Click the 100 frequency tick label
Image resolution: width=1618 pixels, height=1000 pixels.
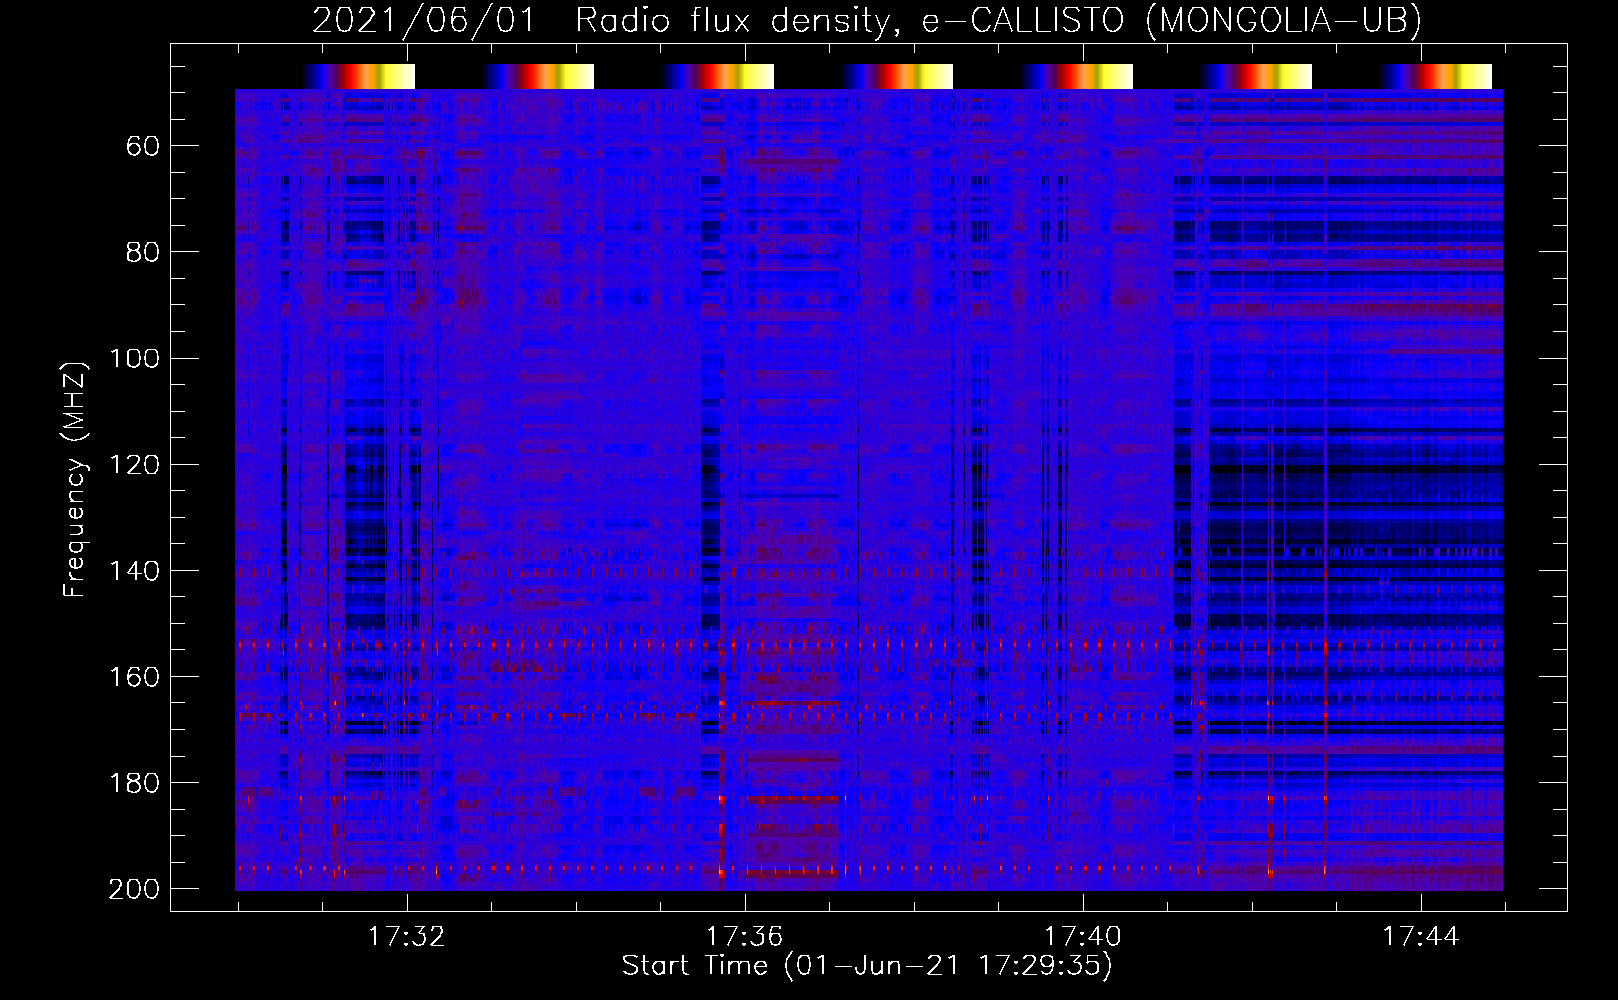tap(134, 359)
